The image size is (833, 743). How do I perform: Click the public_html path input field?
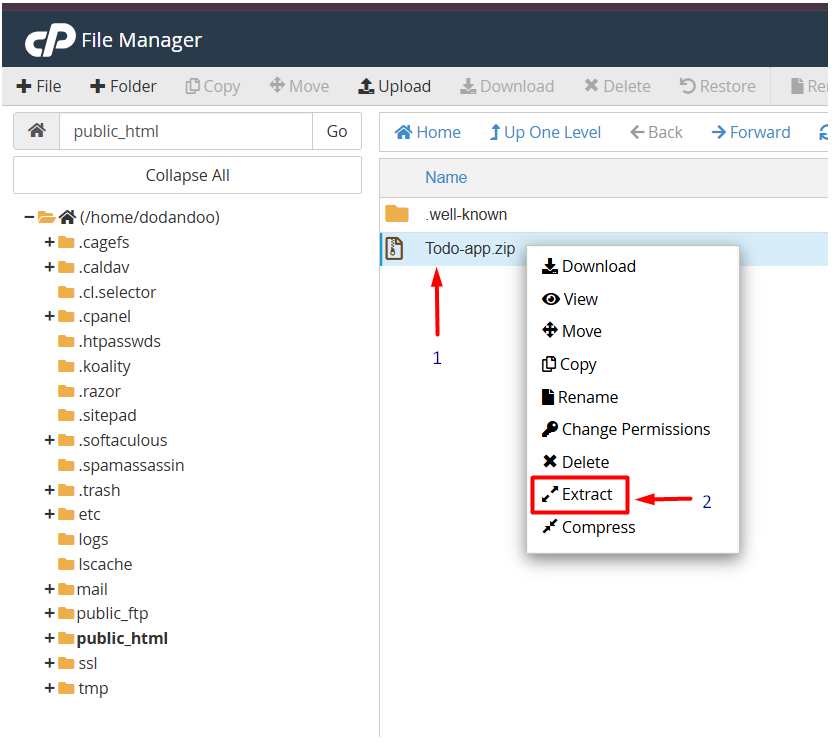(186, 131)
